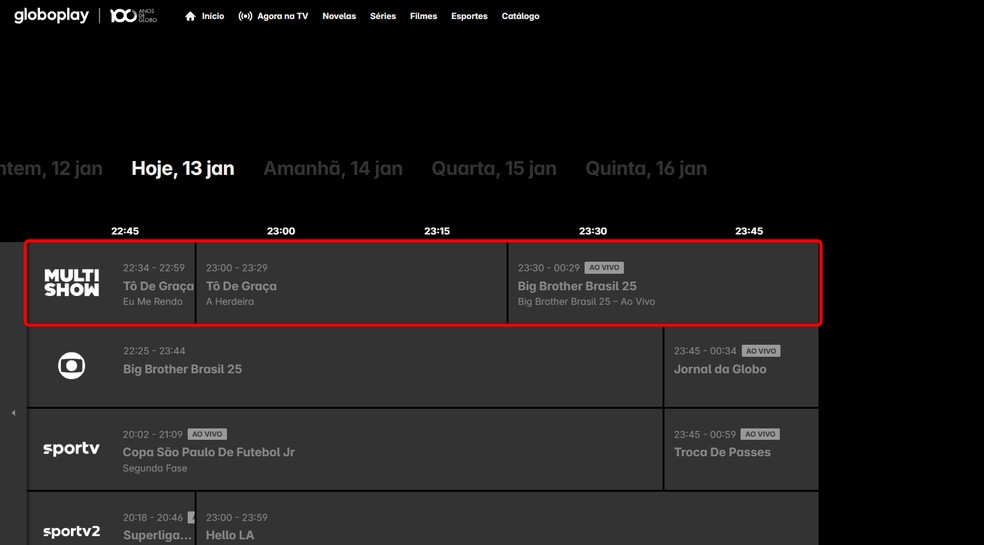Click the live broadcast icon beside Agora na TV
Screen dimensions: 984x545
click(x=245, y=16)
